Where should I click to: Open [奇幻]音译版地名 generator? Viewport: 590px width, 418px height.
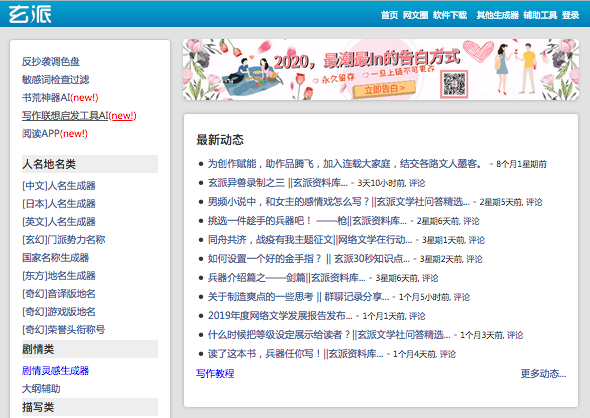pos(59,294)
